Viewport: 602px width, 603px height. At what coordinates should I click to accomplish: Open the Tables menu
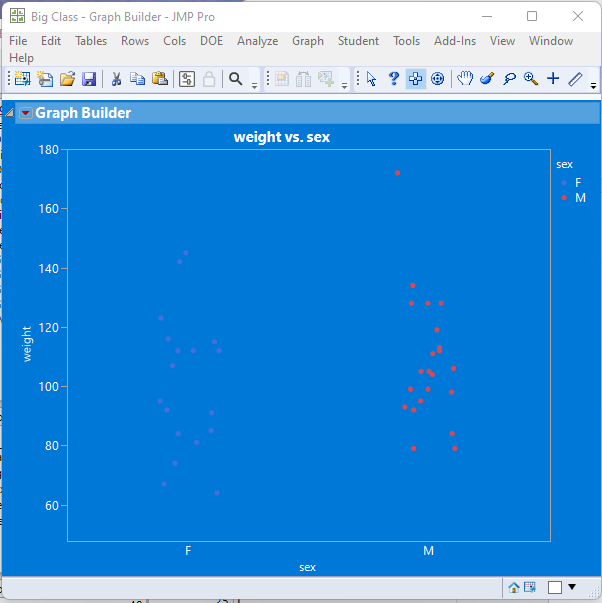[x=91, y=41]
